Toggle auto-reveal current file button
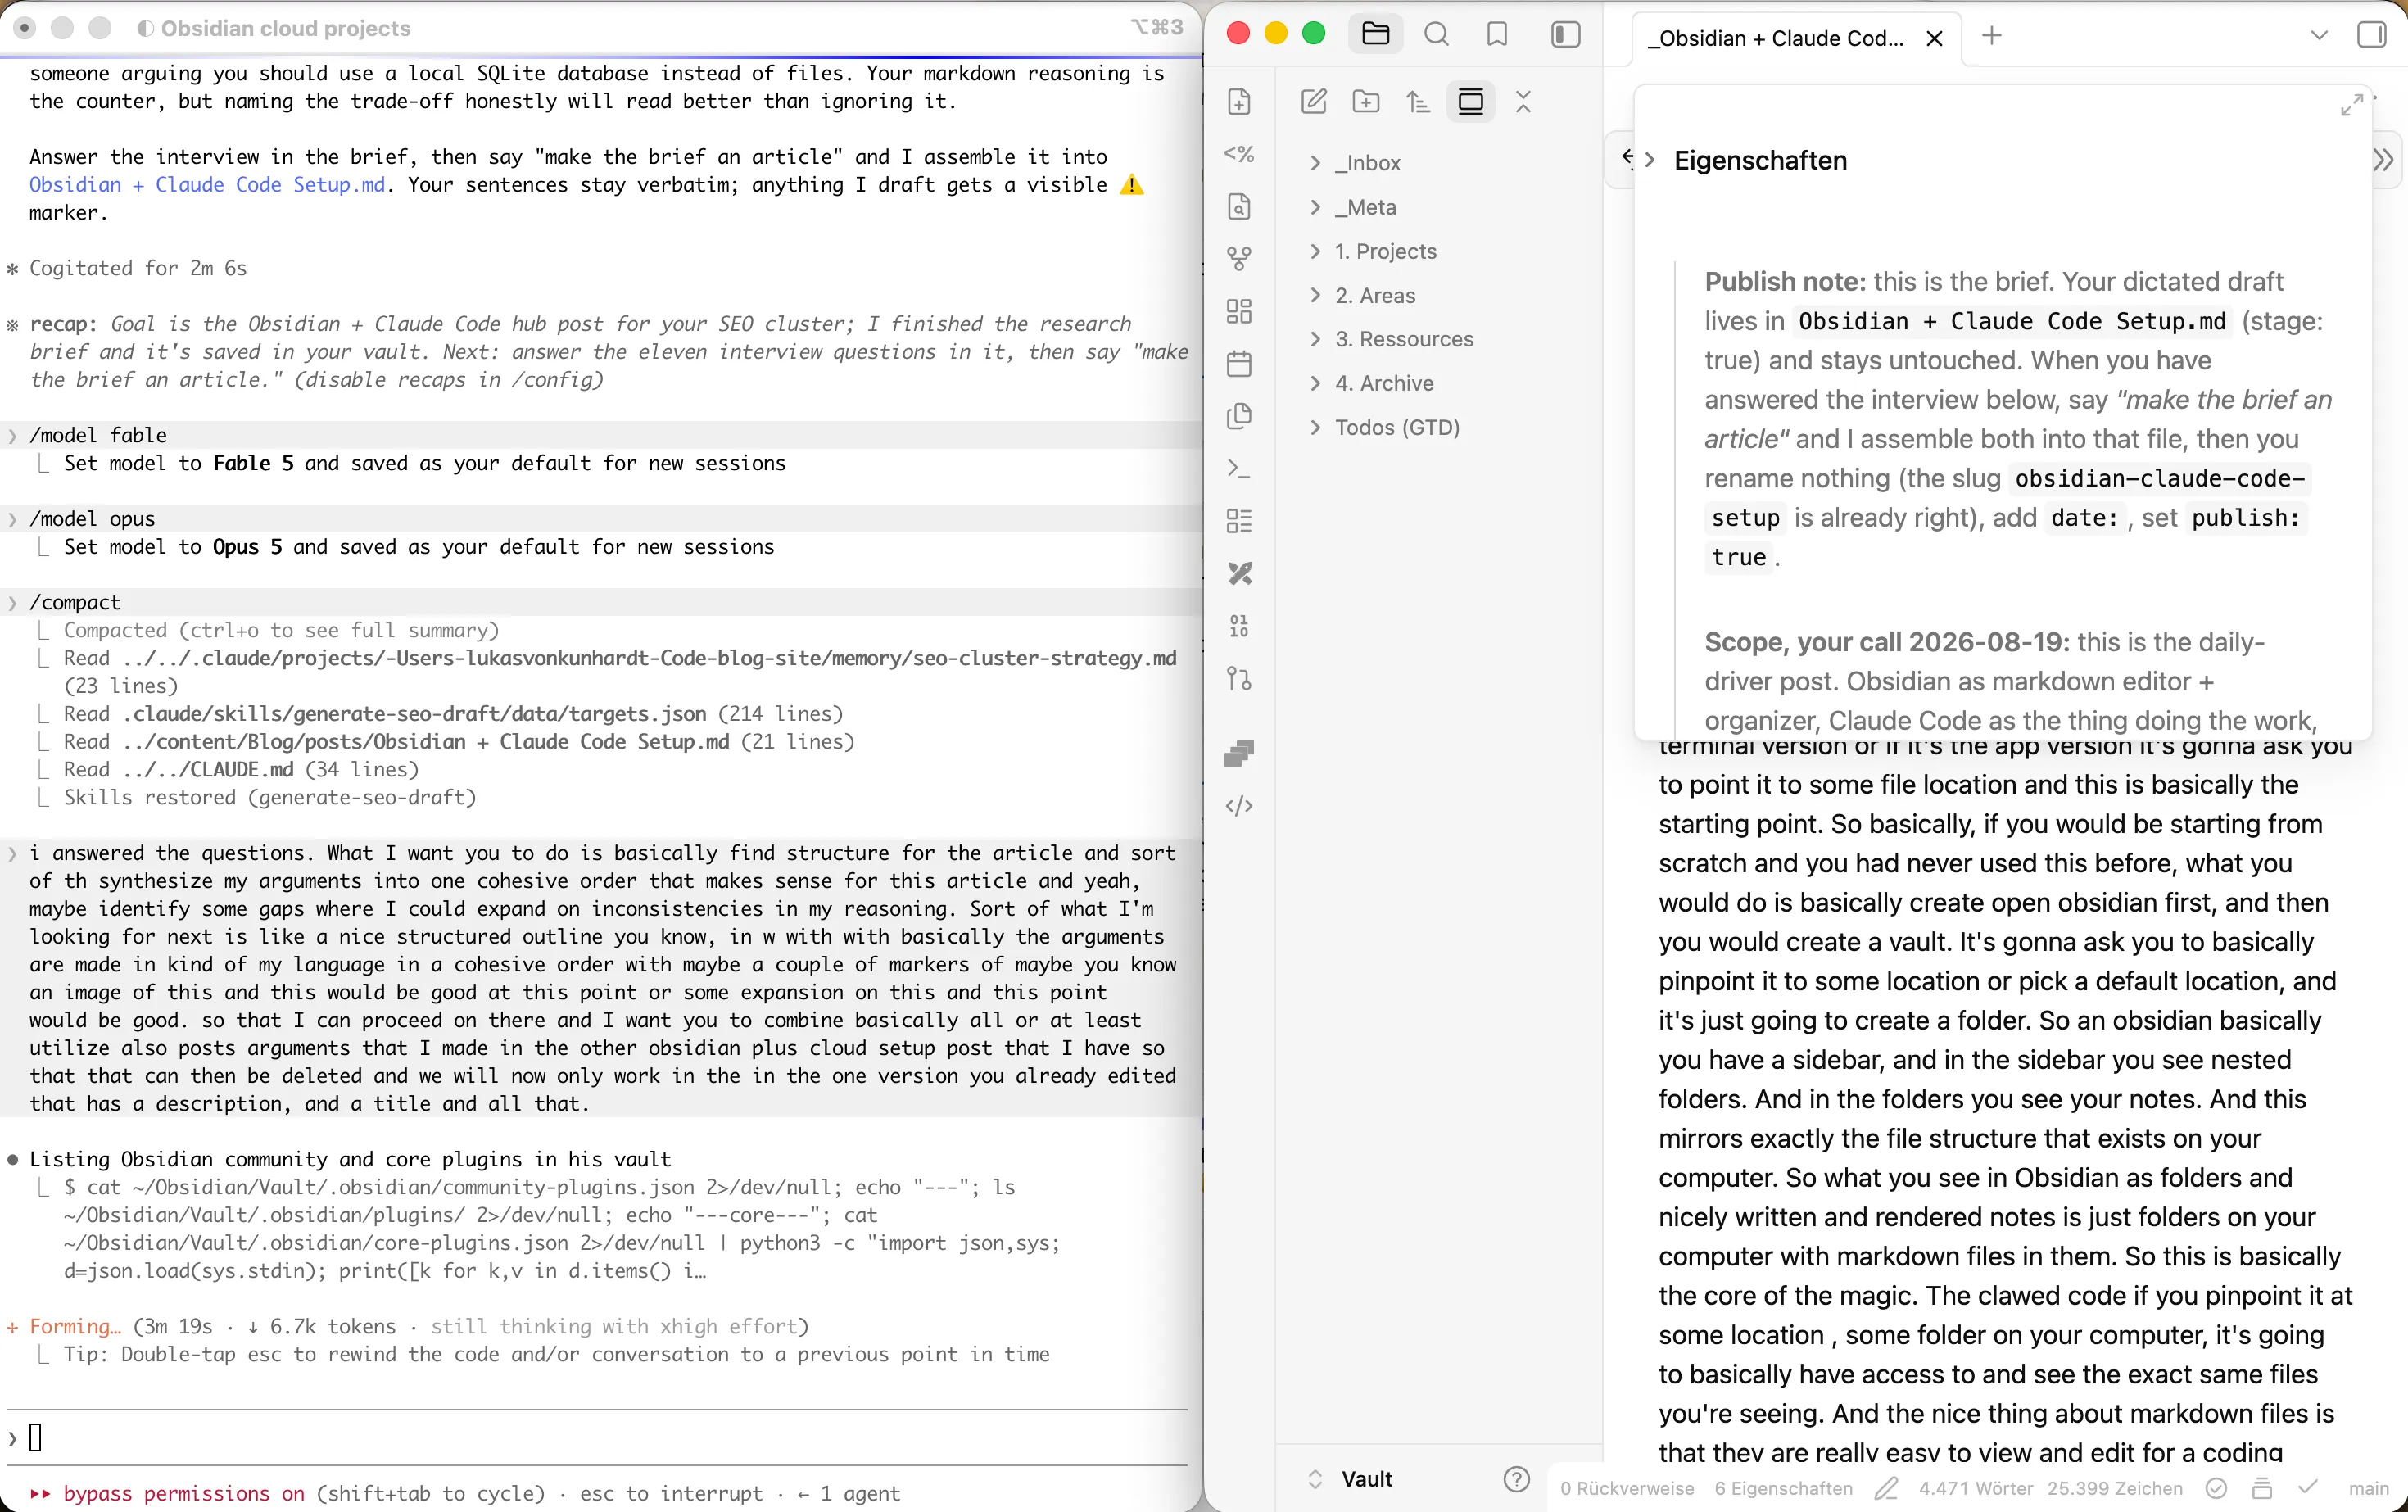The width and height of the screenshot is (2408, 1512). [1471, 101]
